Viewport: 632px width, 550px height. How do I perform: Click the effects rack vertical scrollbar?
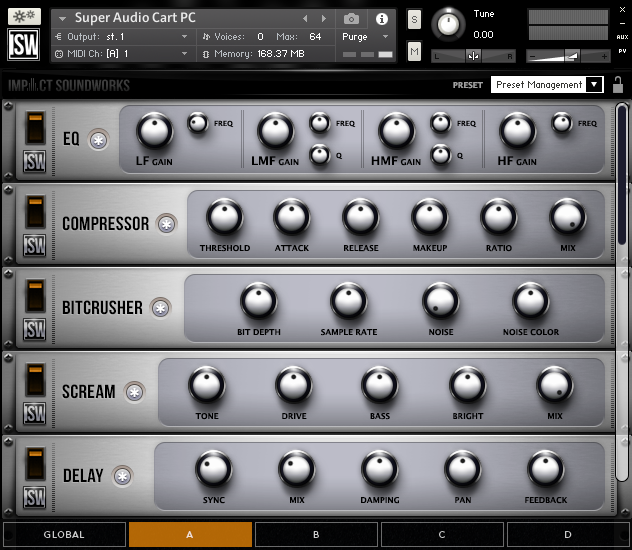point(622,292)
